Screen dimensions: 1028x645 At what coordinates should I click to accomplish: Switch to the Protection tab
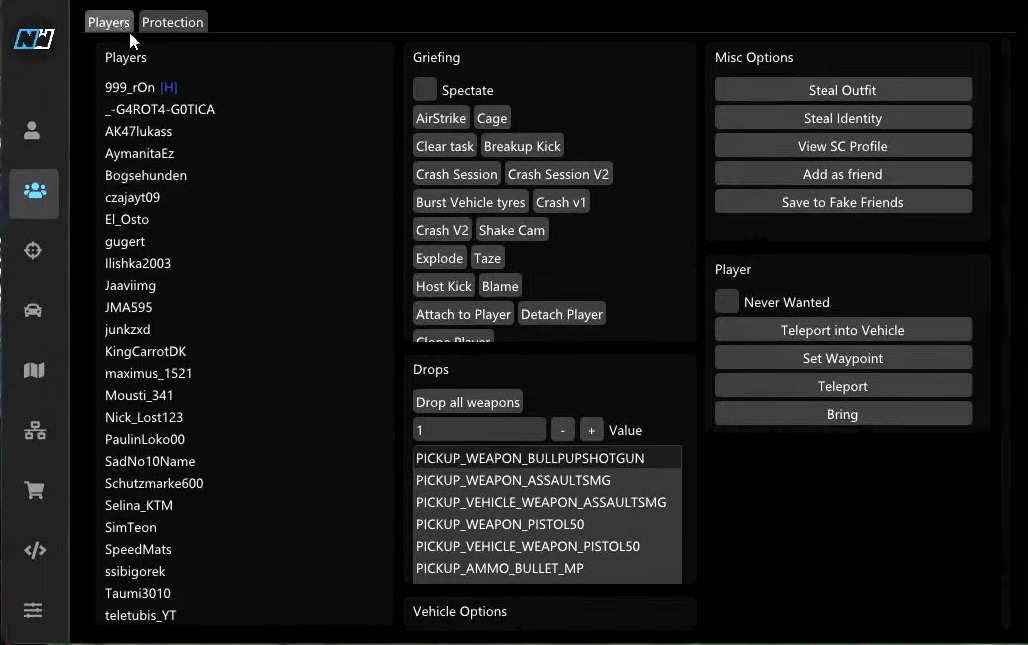tap(172, 22)
